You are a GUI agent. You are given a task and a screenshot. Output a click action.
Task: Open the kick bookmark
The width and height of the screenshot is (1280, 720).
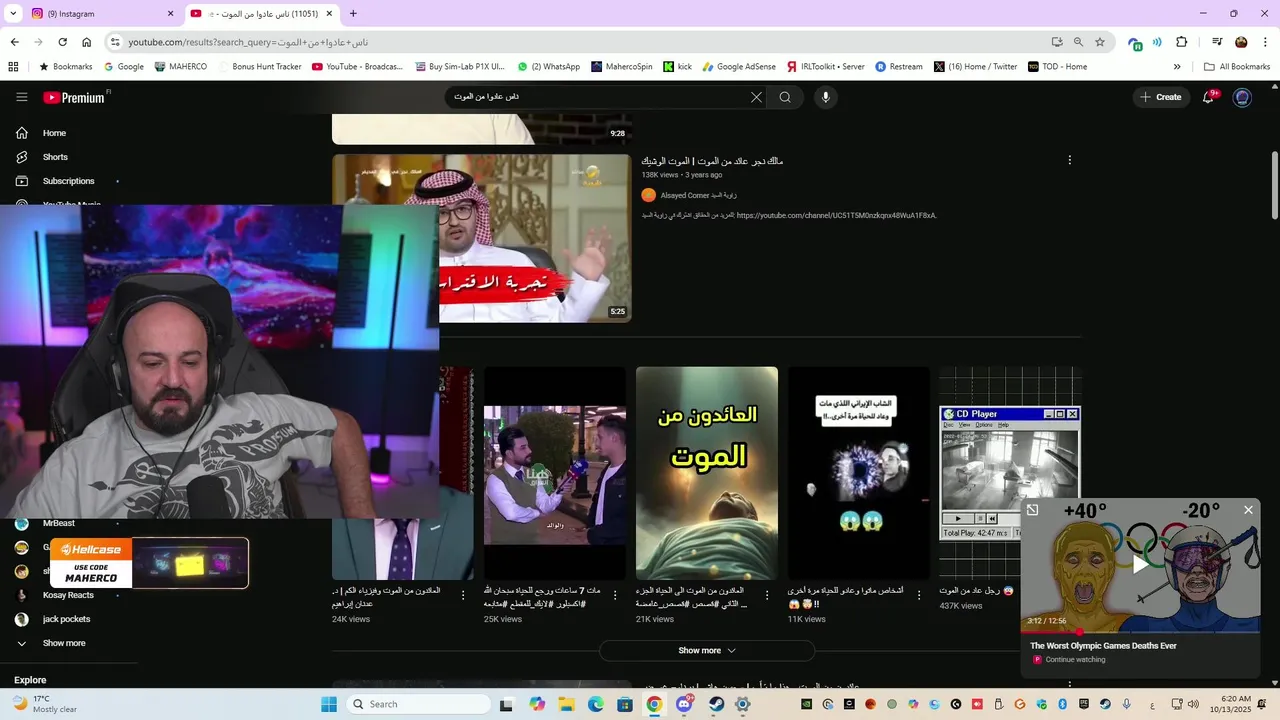coord(677,67)
